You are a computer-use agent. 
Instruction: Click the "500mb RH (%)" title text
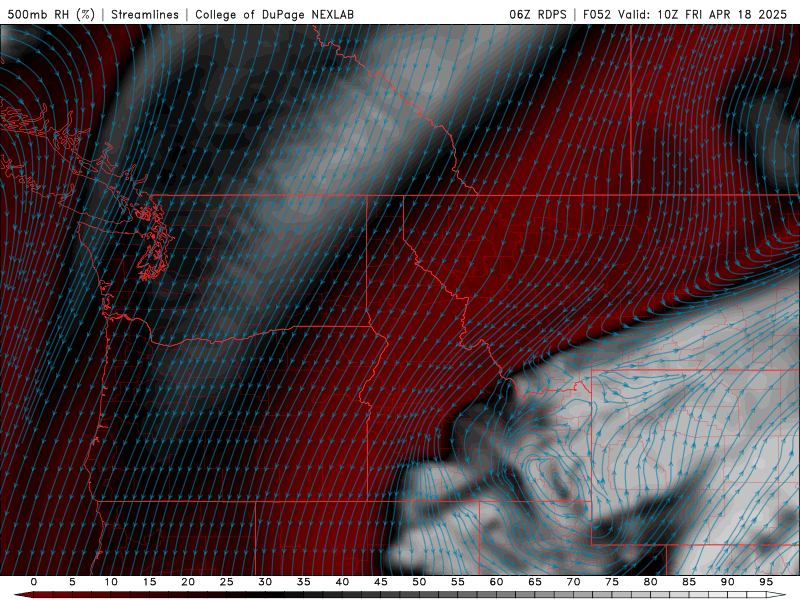[51, 14]
